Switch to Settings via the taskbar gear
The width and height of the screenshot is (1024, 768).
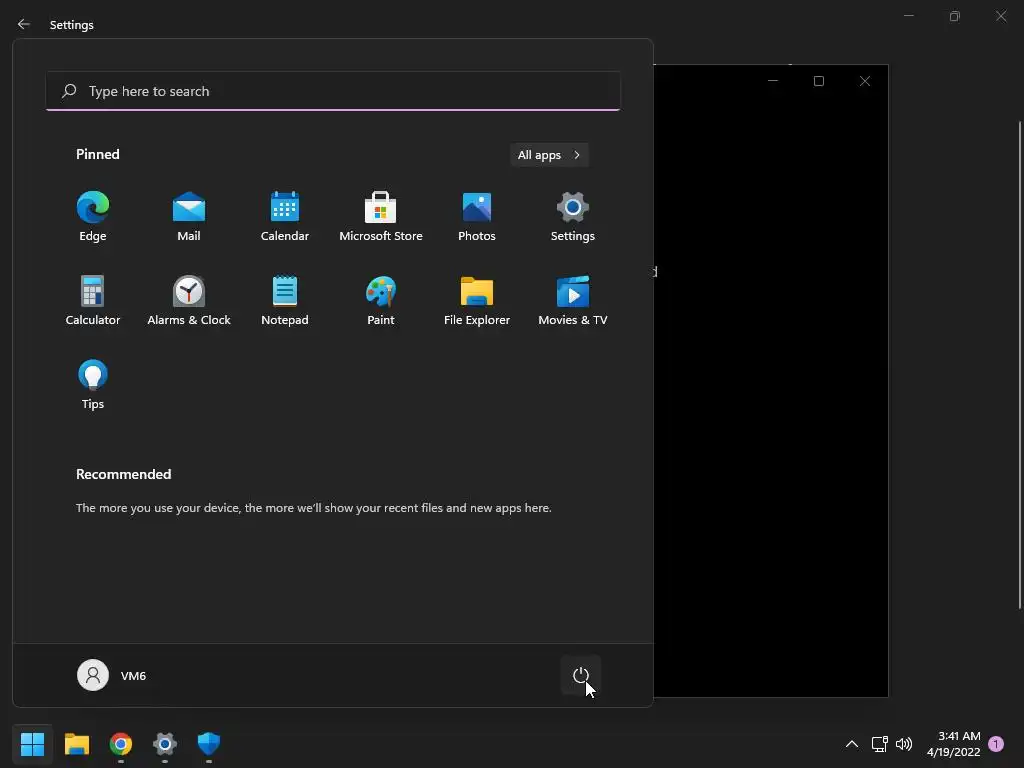point(165,744)
